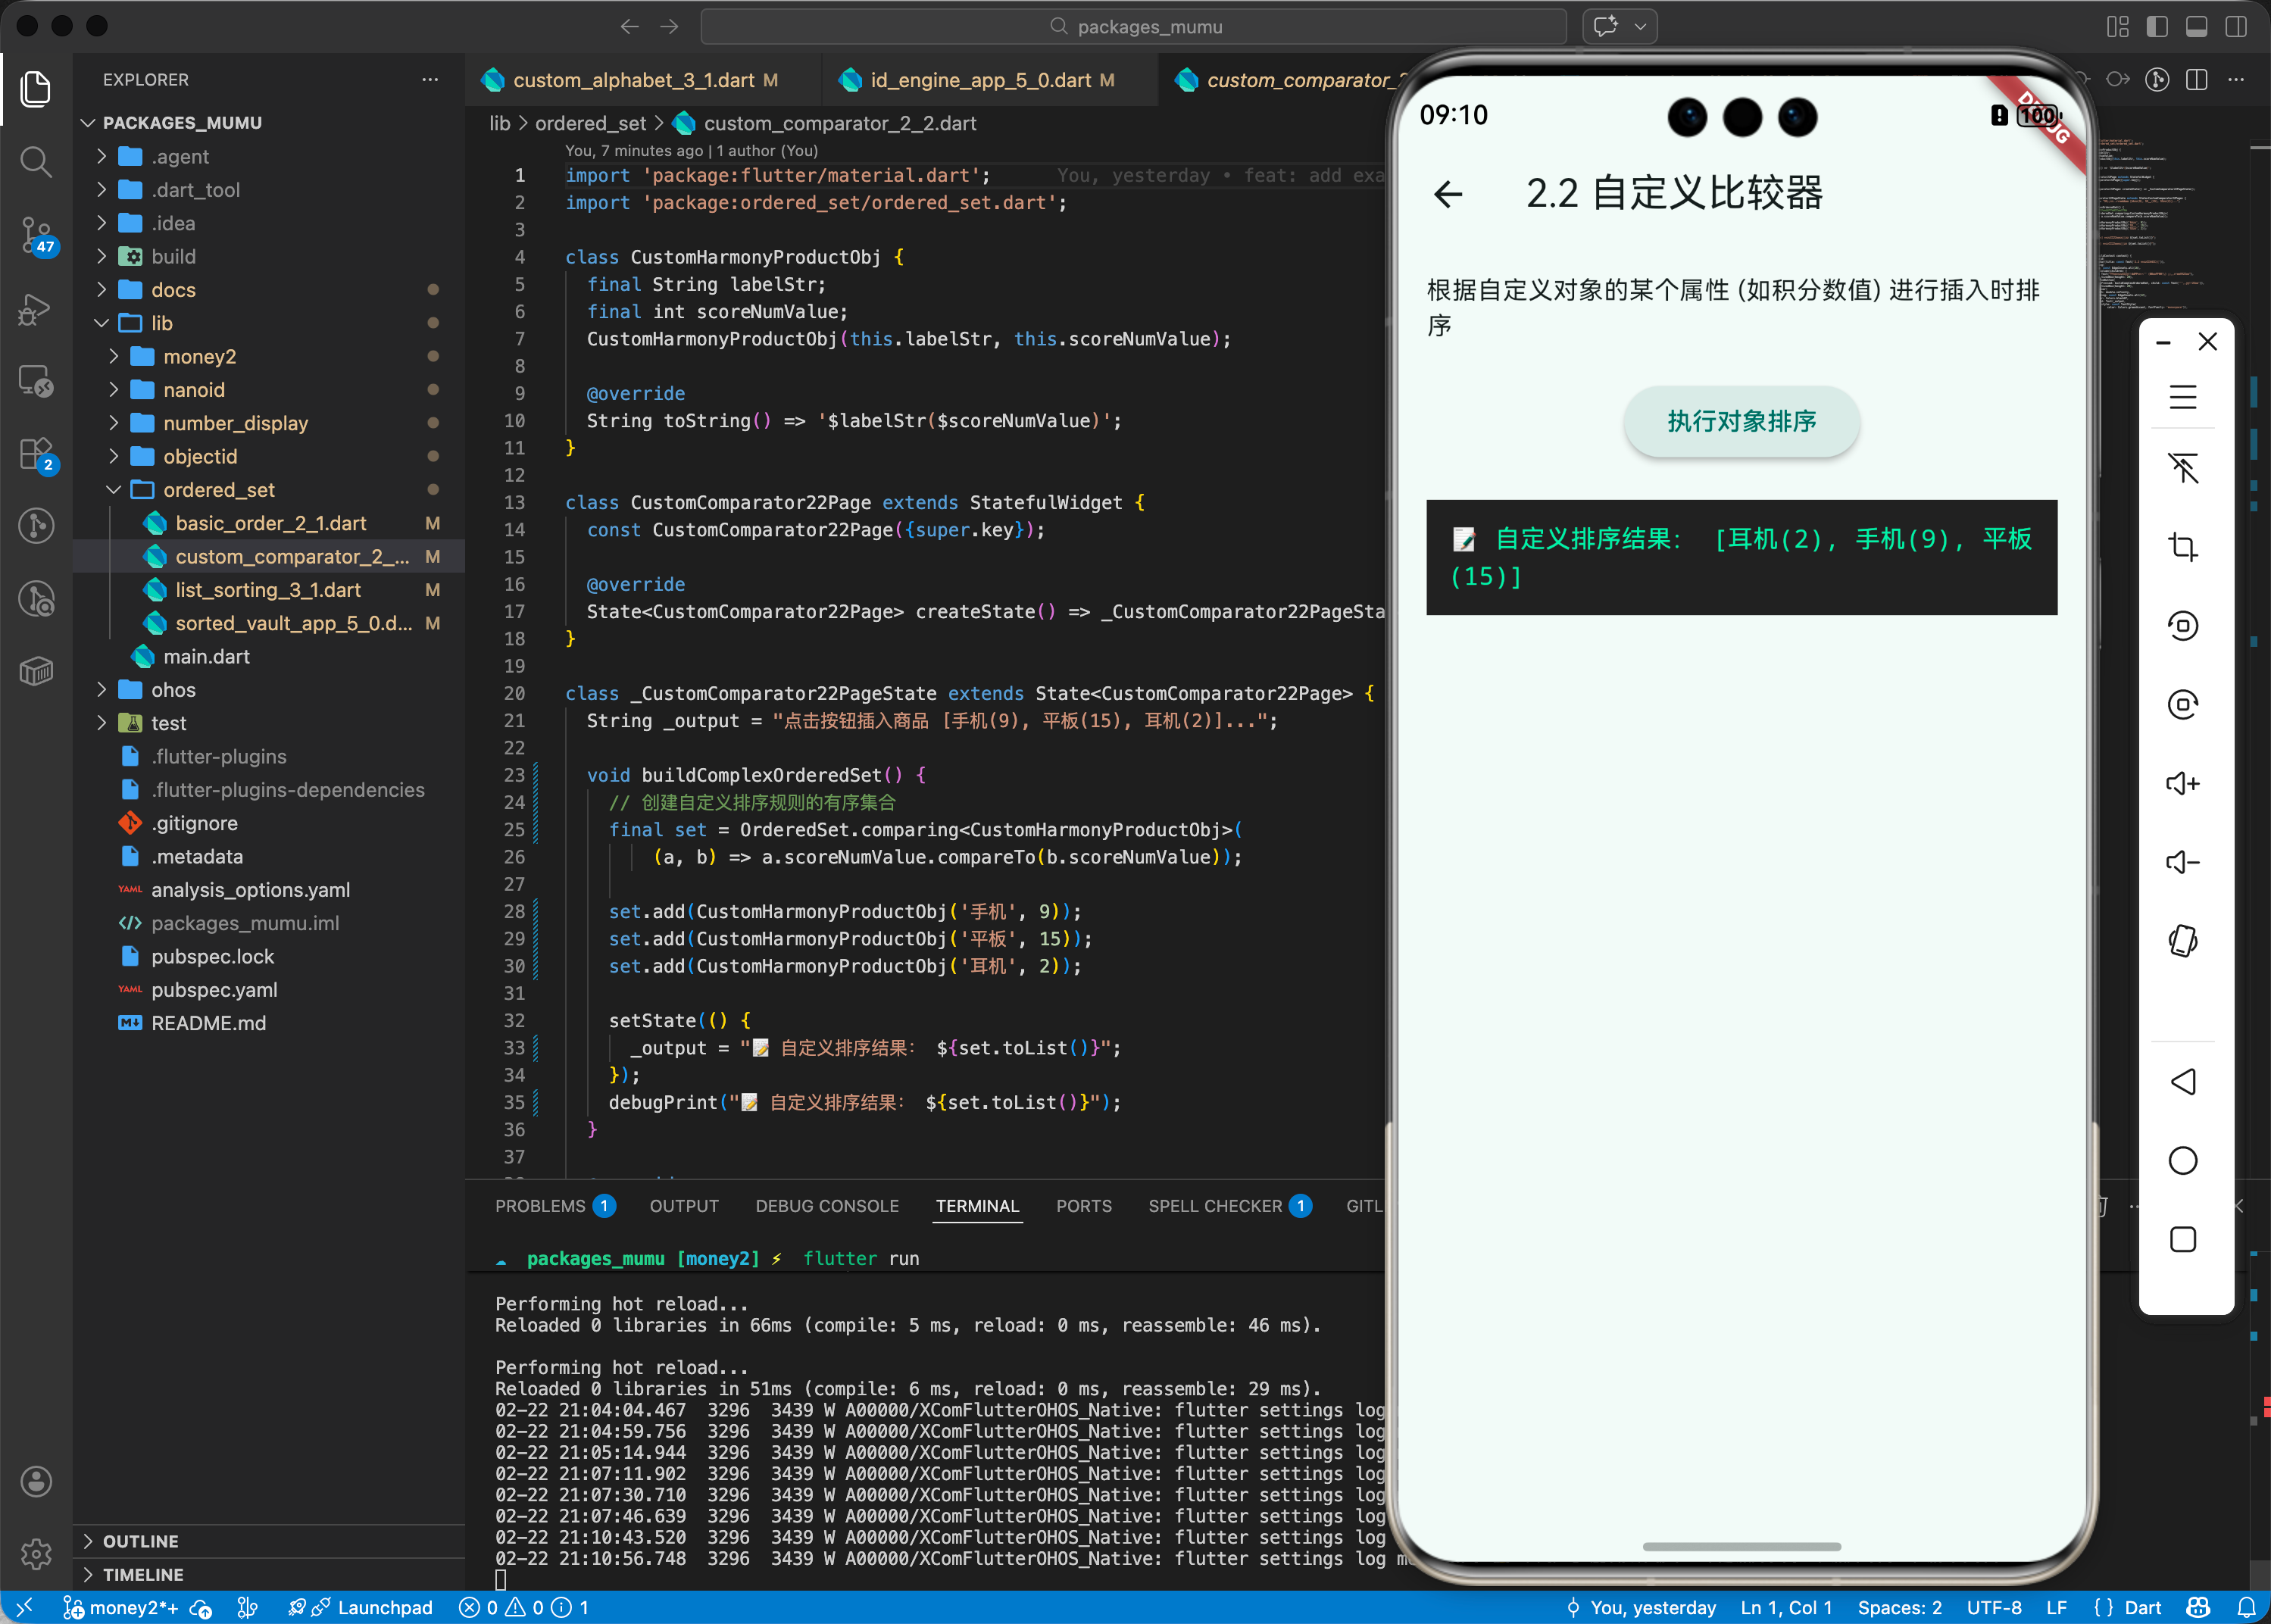
Task: Toggle secondary sidebar layout icon
Action: point(2236,27)
